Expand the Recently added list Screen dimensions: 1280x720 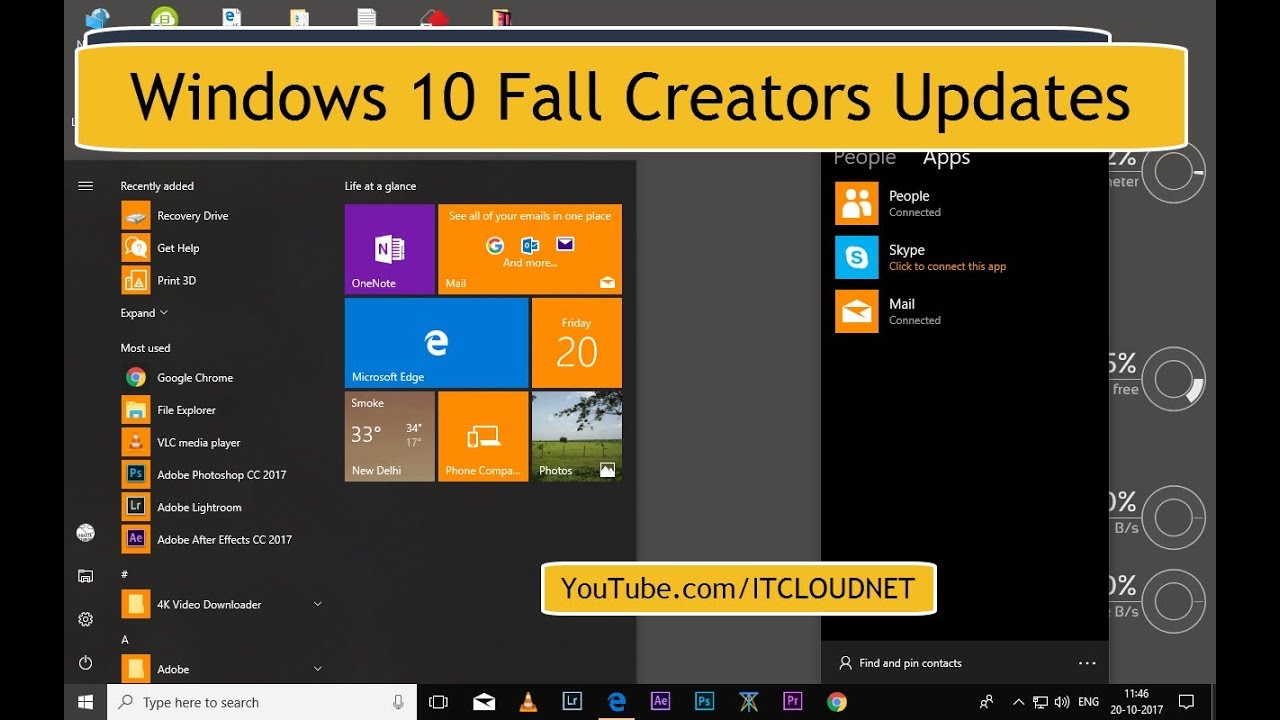(x=144, y=313)
